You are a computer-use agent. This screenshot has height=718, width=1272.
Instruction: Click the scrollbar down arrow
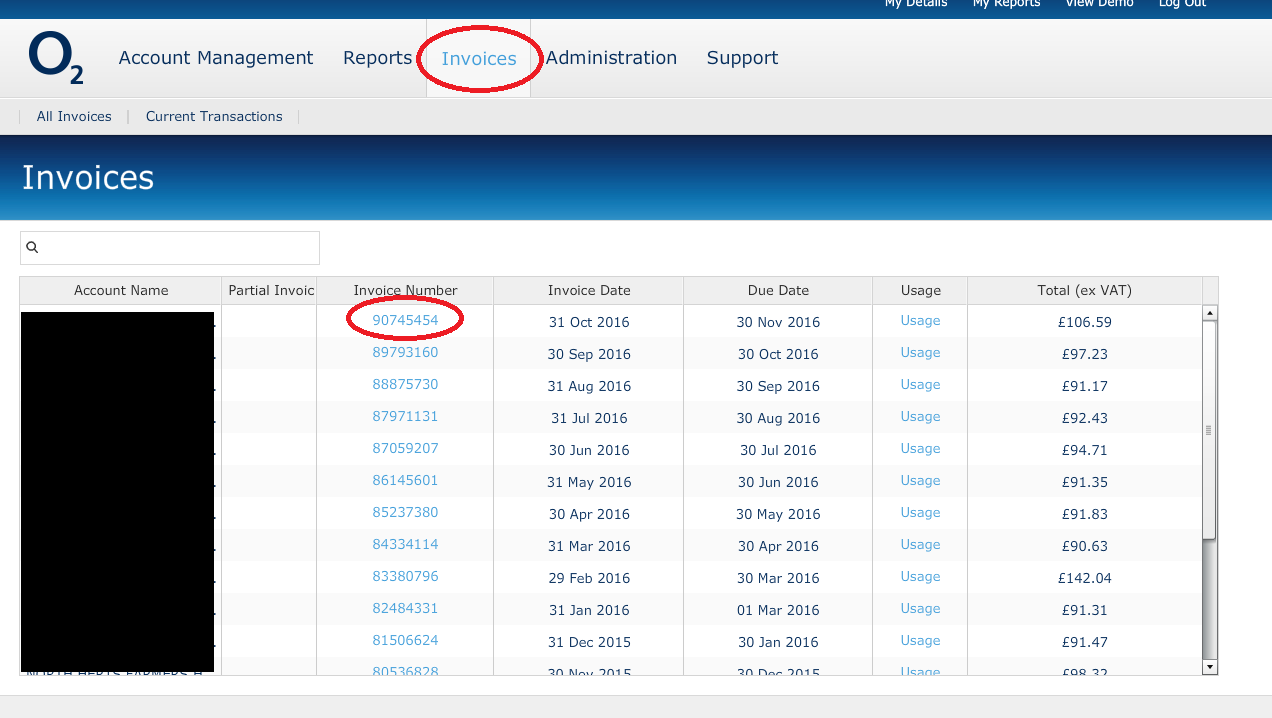click(1209, 666)
